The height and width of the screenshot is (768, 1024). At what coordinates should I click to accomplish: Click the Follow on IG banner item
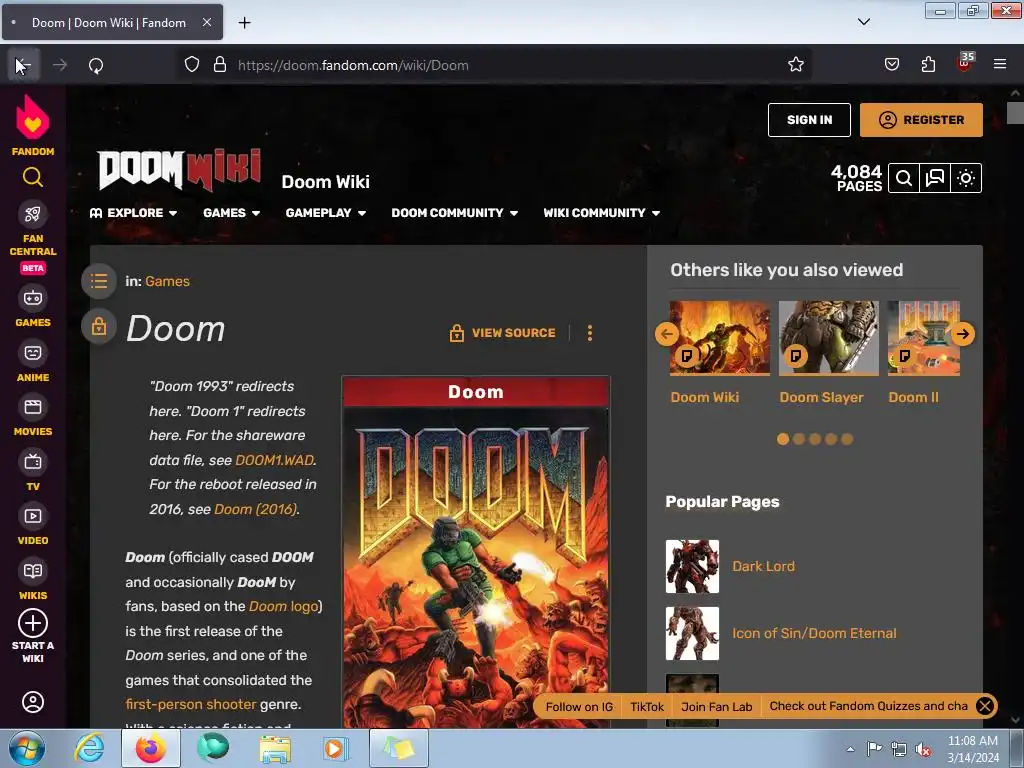click(579, 707)
